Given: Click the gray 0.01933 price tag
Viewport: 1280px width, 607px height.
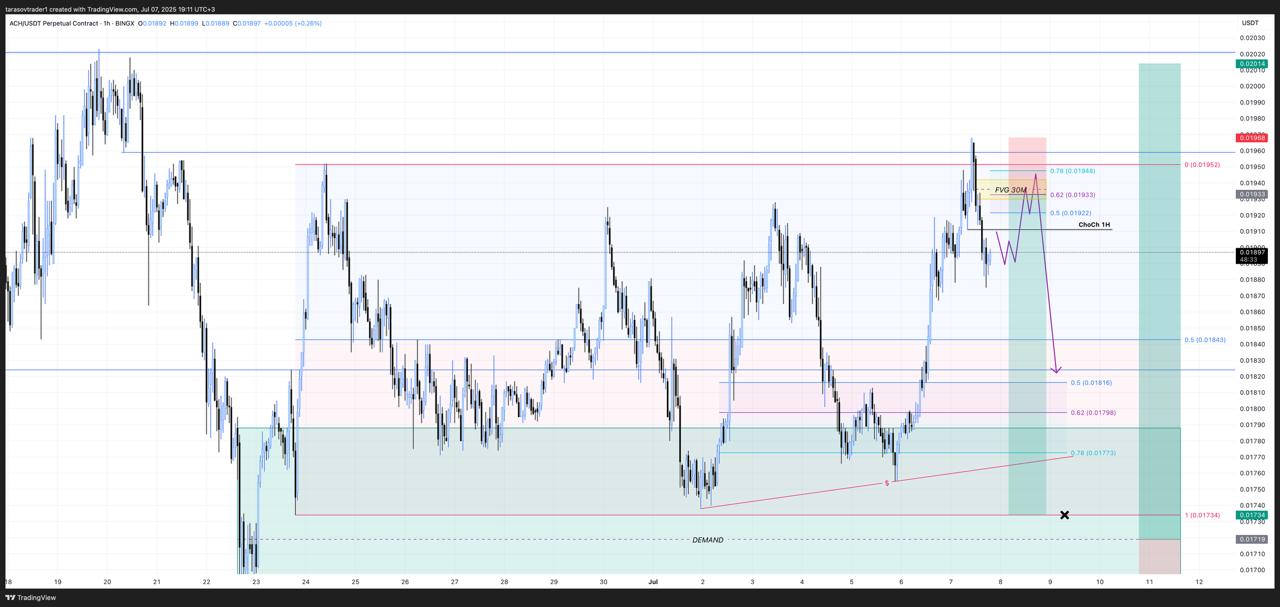Looking at the screenshot, I should pyautogui.click(x=1253, y=194).
